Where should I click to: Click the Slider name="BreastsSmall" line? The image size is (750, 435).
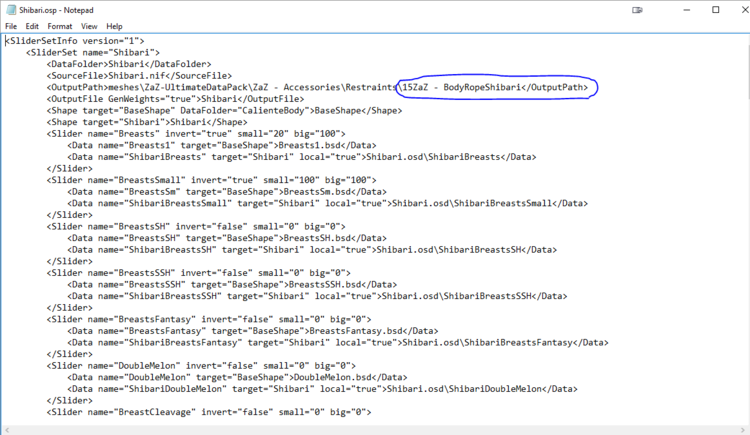click(x=211, y=180)
